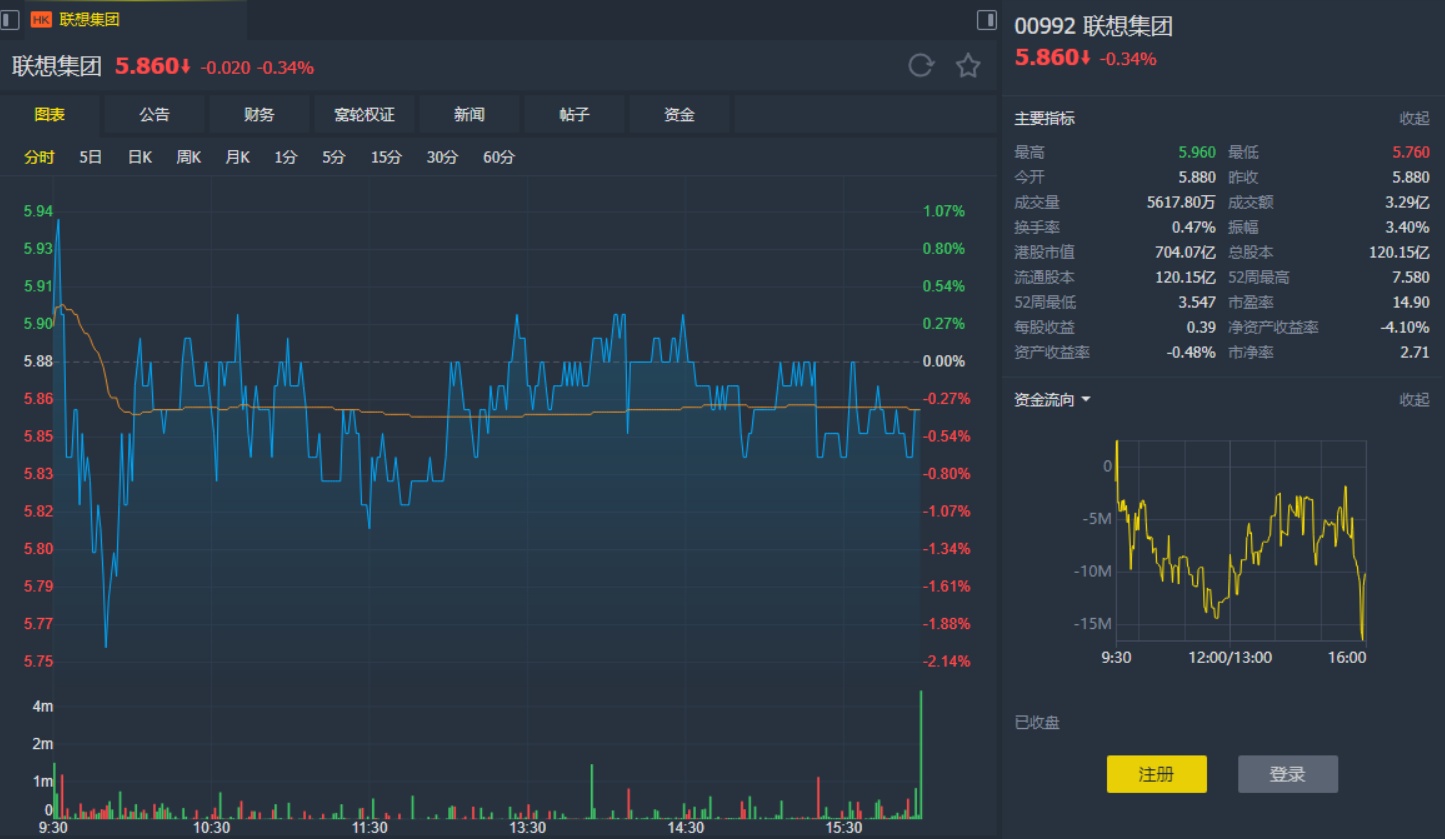Switch to the 资金 tab
The width and height of the screenshot is (1445, 839).
pyautogui.click(x=679, y=115)
